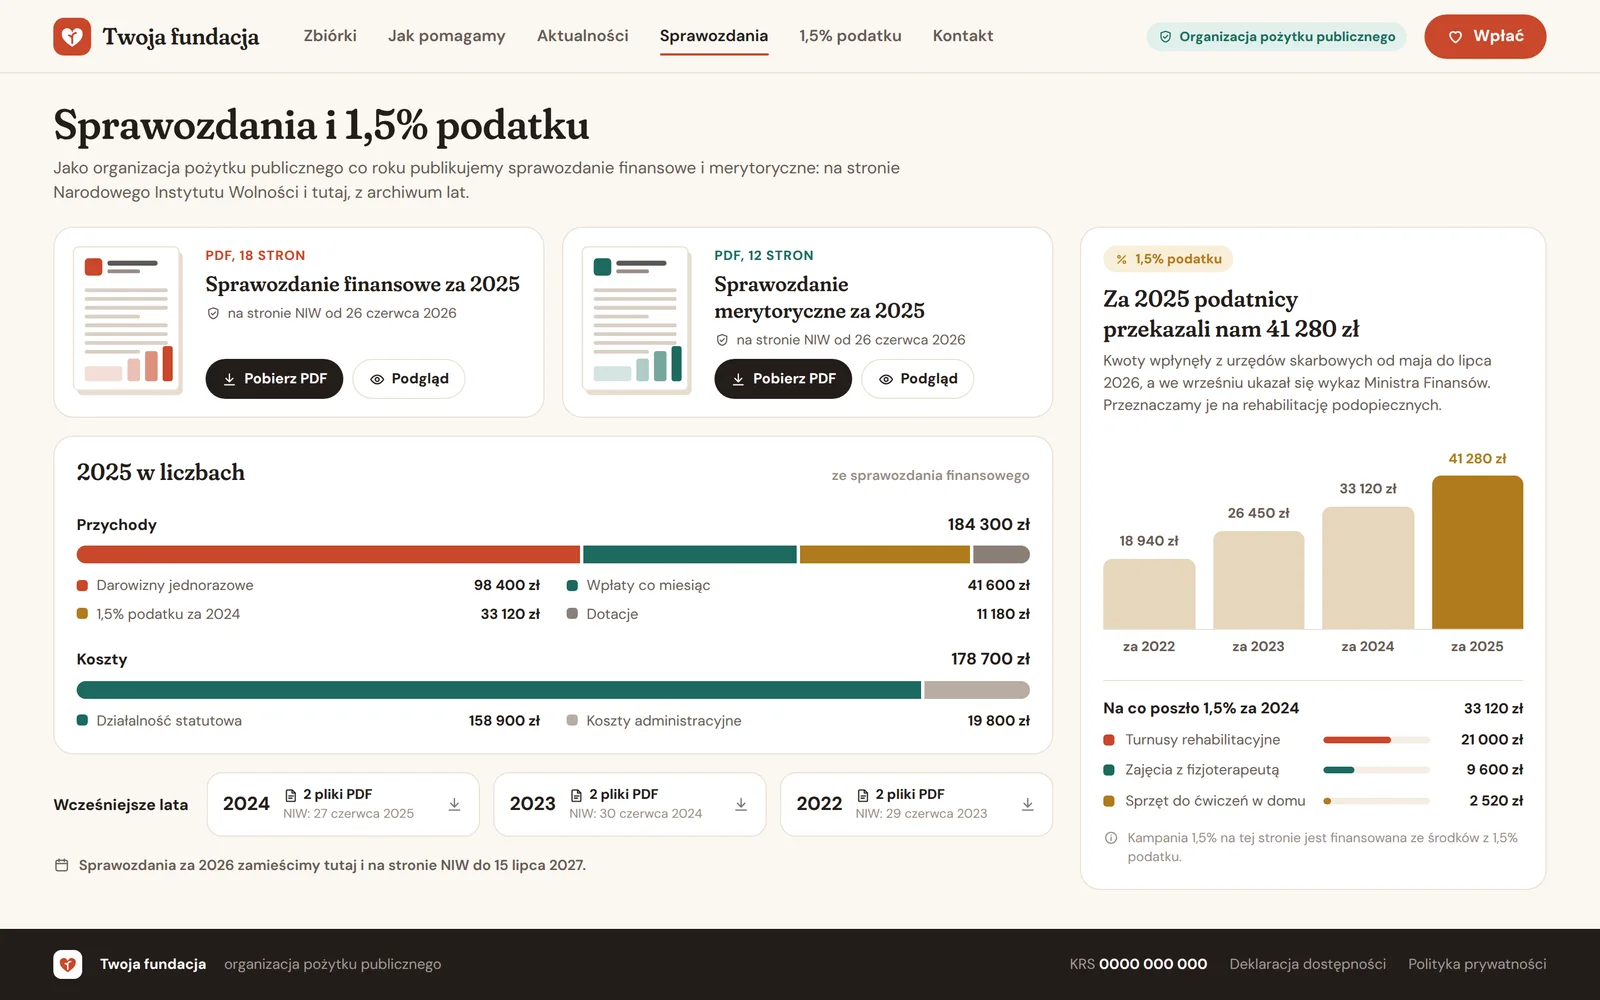This screenshot has height=1000, width=1600.
Task: Click the footer heart logo icon
Action: (68, 964)
